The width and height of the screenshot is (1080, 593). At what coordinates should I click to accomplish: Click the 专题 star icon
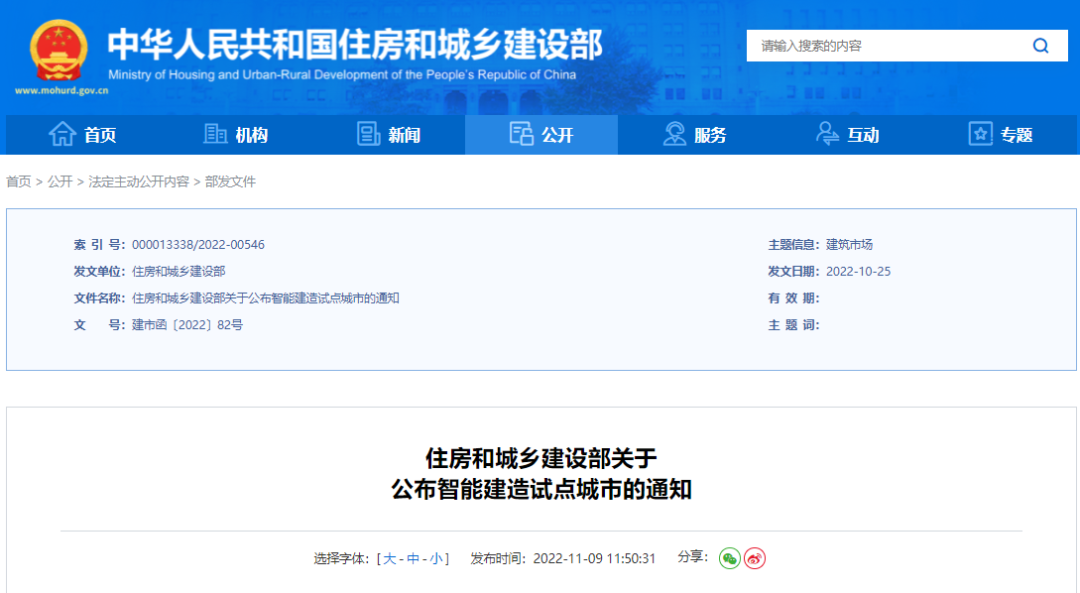click(x=979, y=134)
